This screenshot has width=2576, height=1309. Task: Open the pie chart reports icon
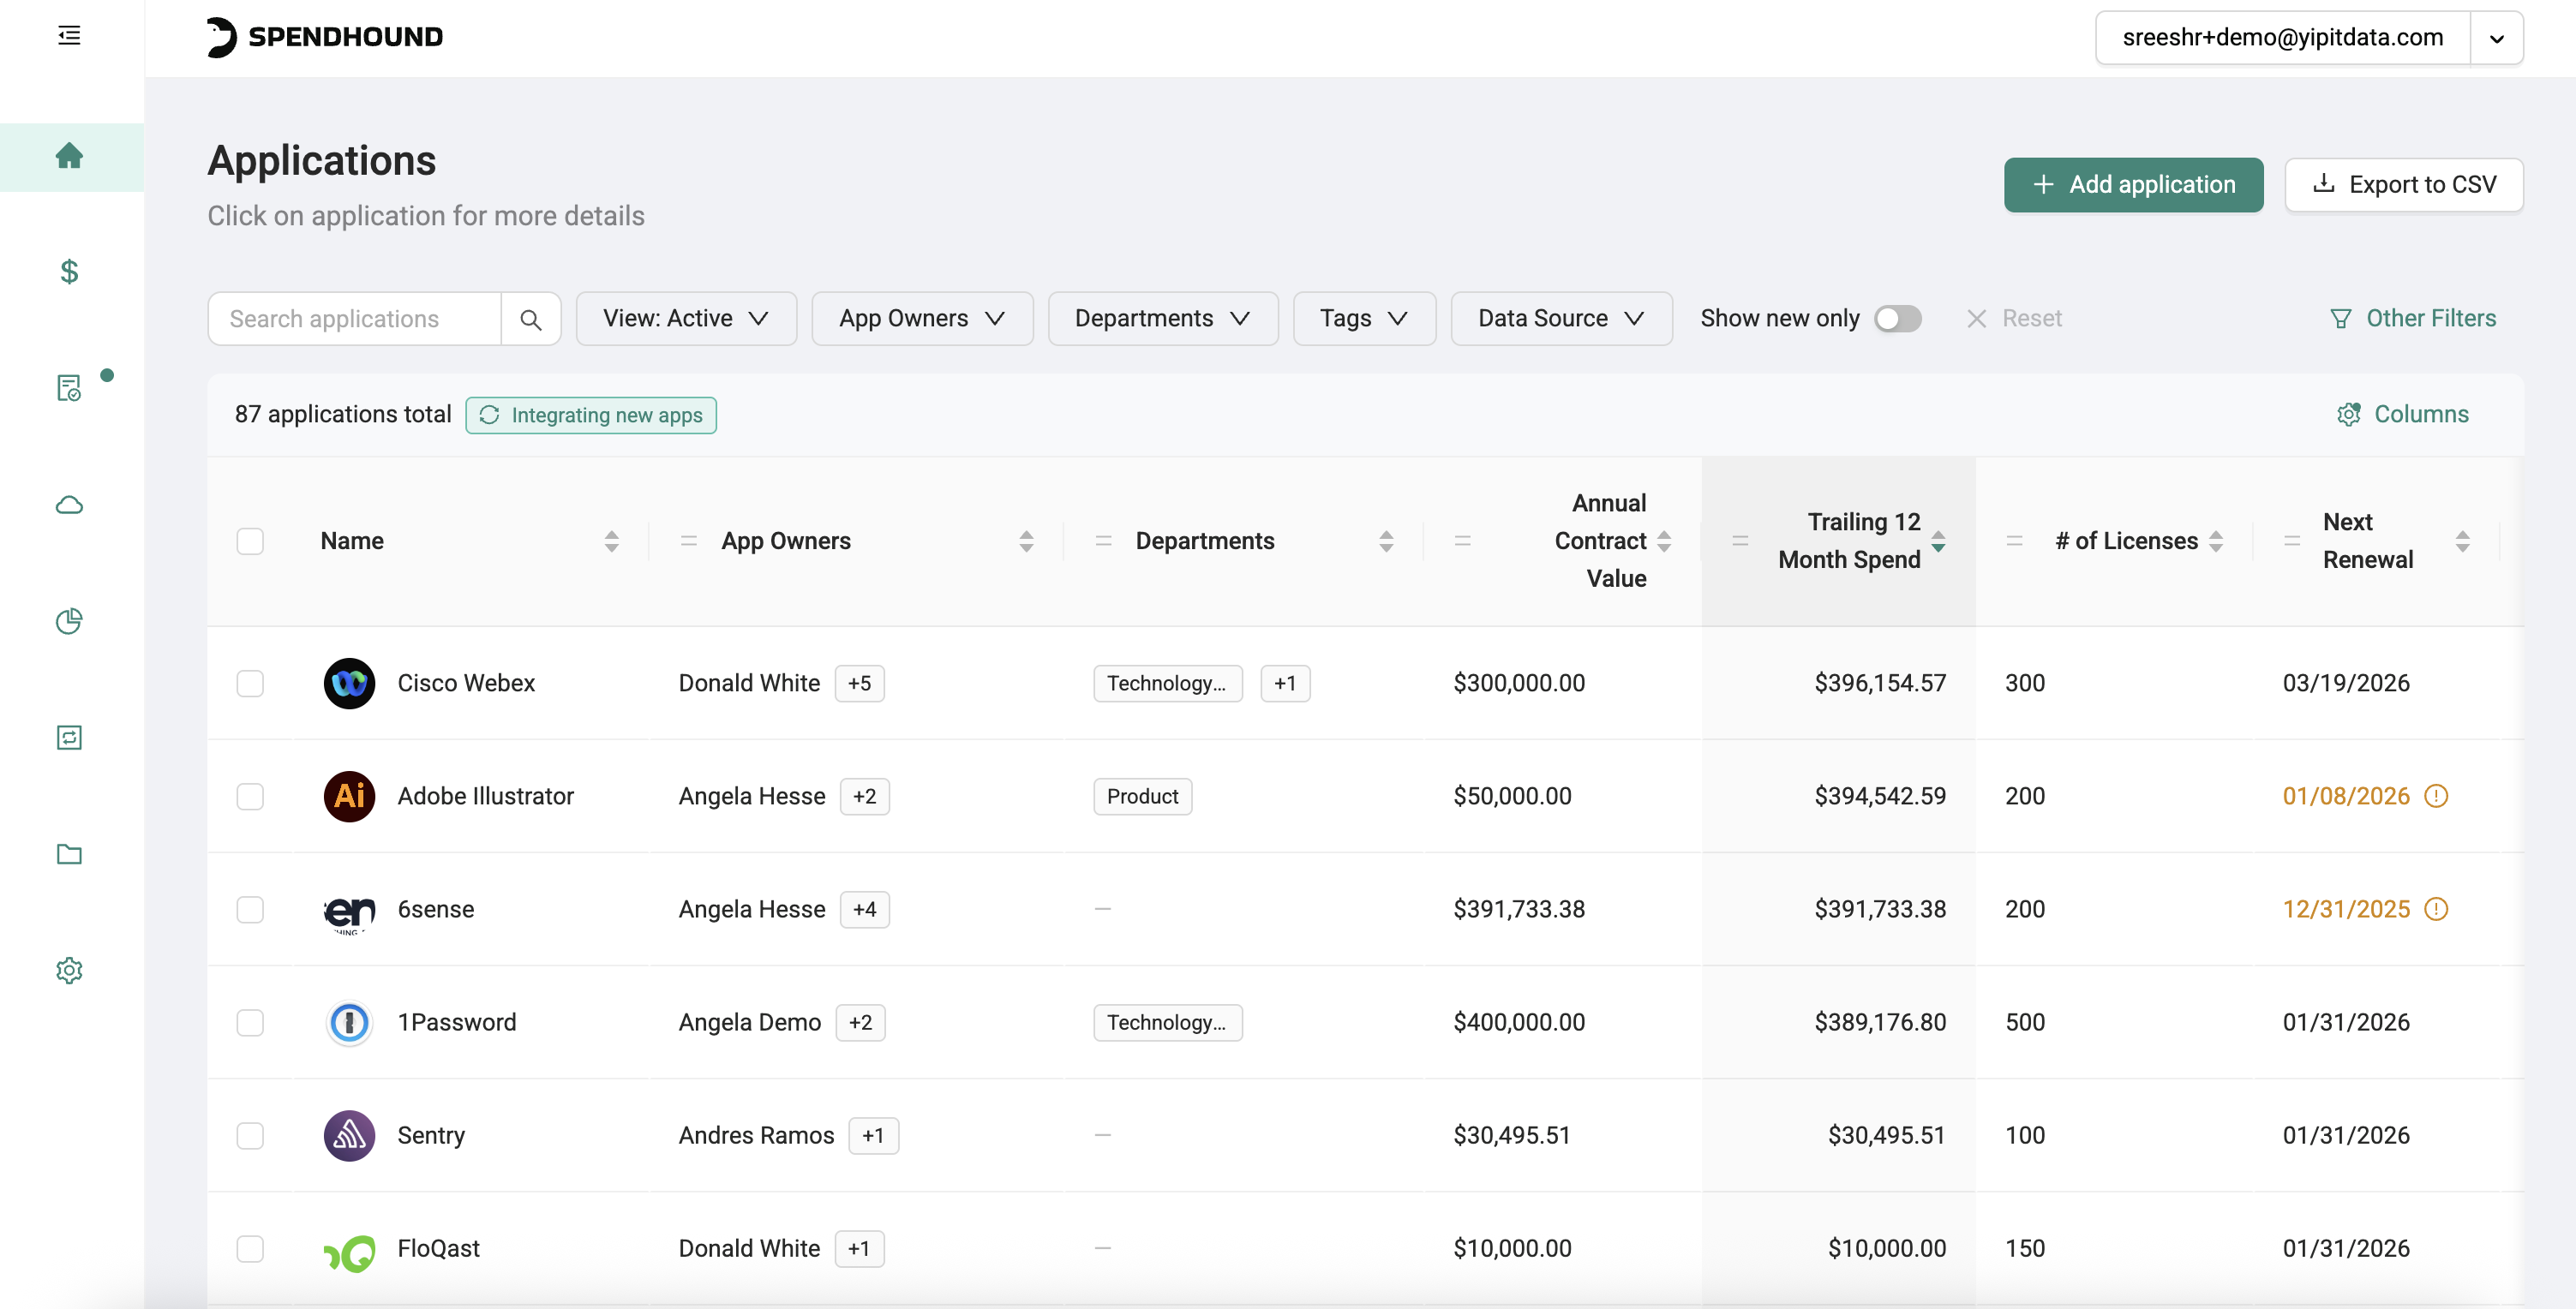pos(69,621)
